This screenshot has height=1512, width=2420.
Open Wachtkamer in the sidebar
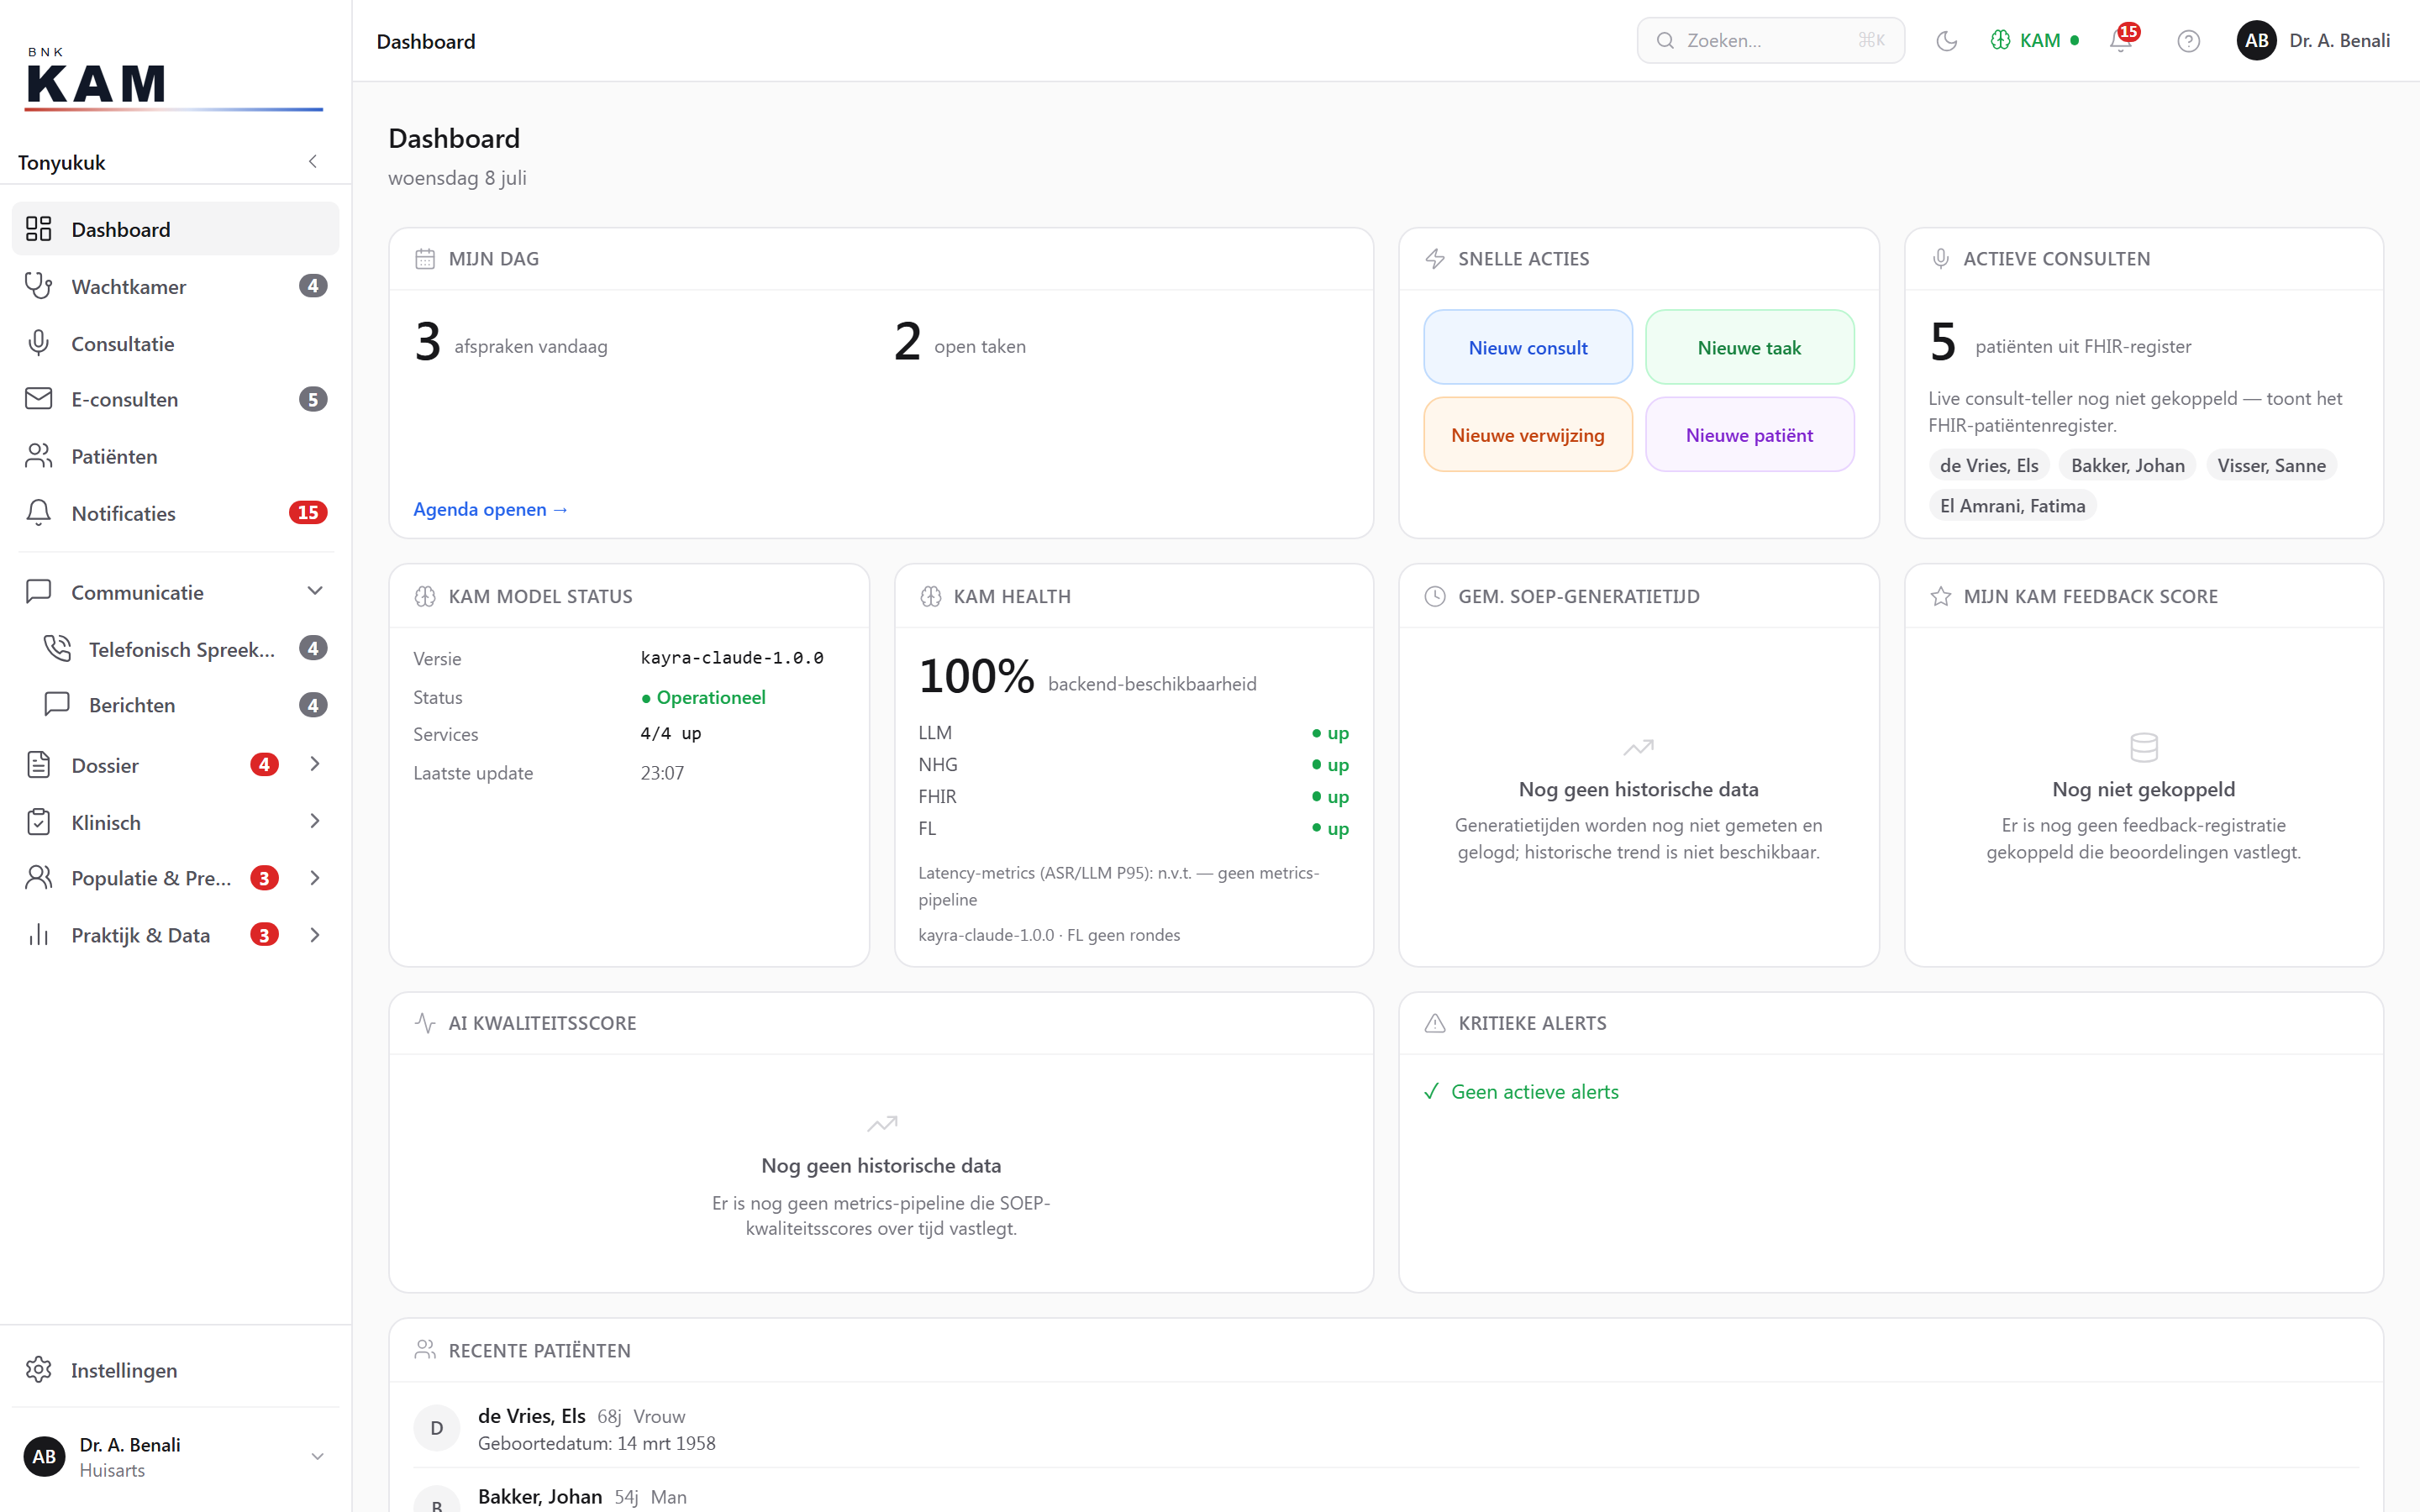pos(175,286)
